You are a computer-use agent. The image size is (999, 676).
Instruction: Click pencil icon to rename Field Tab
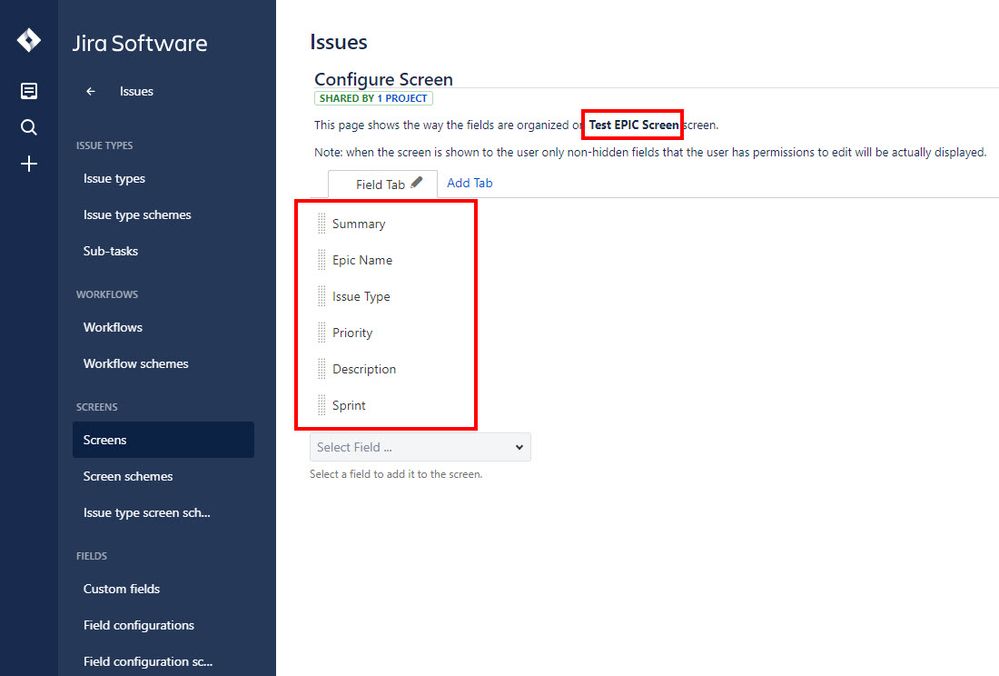pos(417,183)
